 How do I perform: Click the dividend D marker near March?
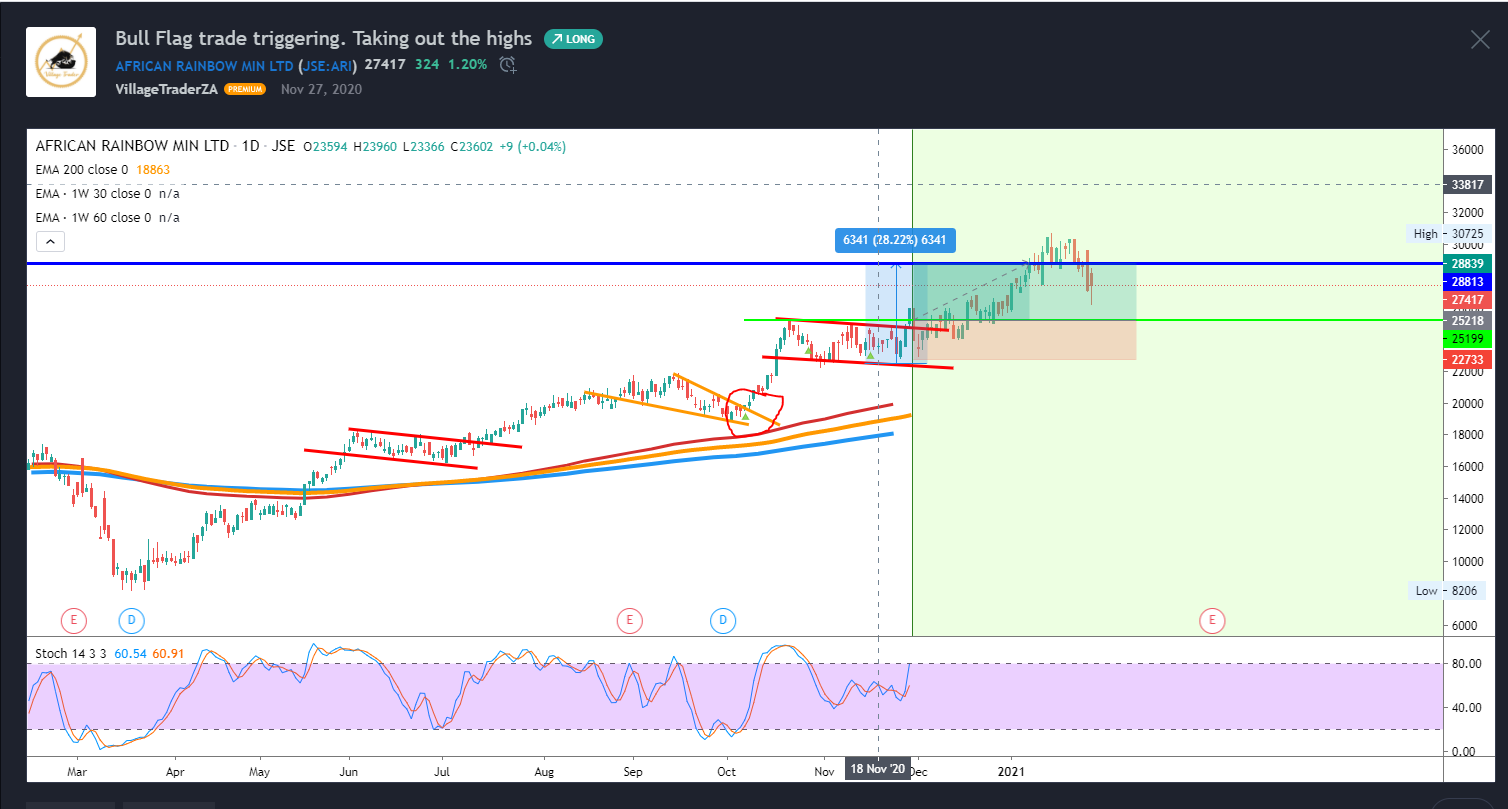pos(132,621)
